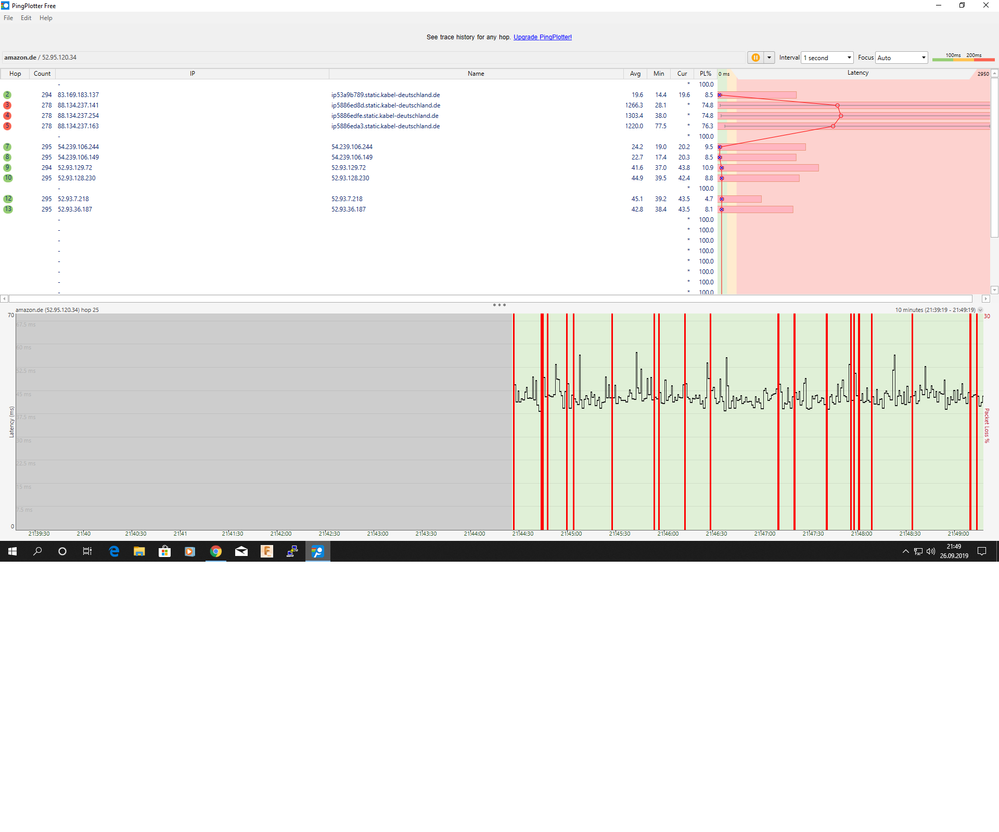
Task: Select the red hop 4 marker
Action: (x=8, y=116)
